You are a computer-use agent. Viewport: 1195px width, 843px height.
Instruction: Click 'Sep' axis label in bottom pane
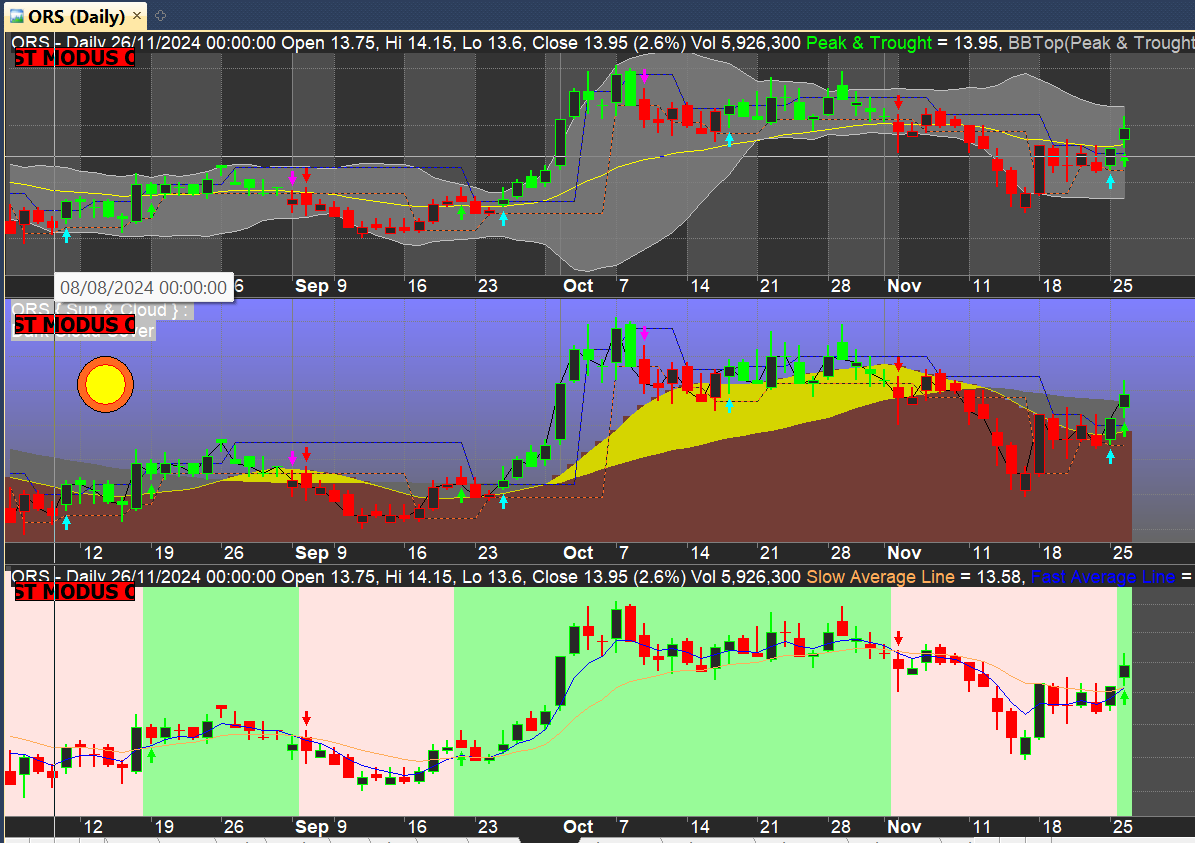tap(312, 826)
